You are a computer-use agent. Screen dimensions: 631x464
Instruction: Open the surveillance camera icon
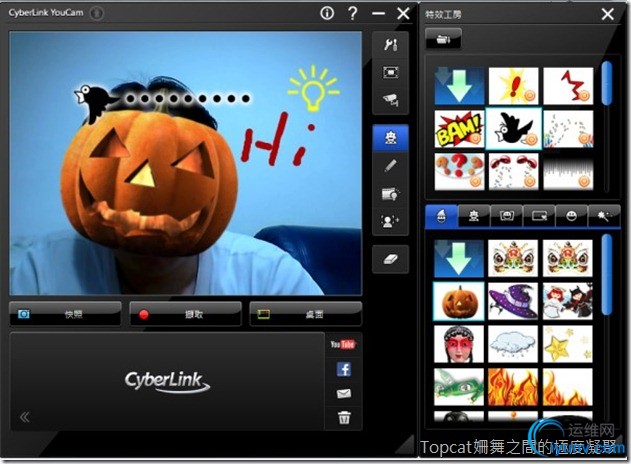390,99
